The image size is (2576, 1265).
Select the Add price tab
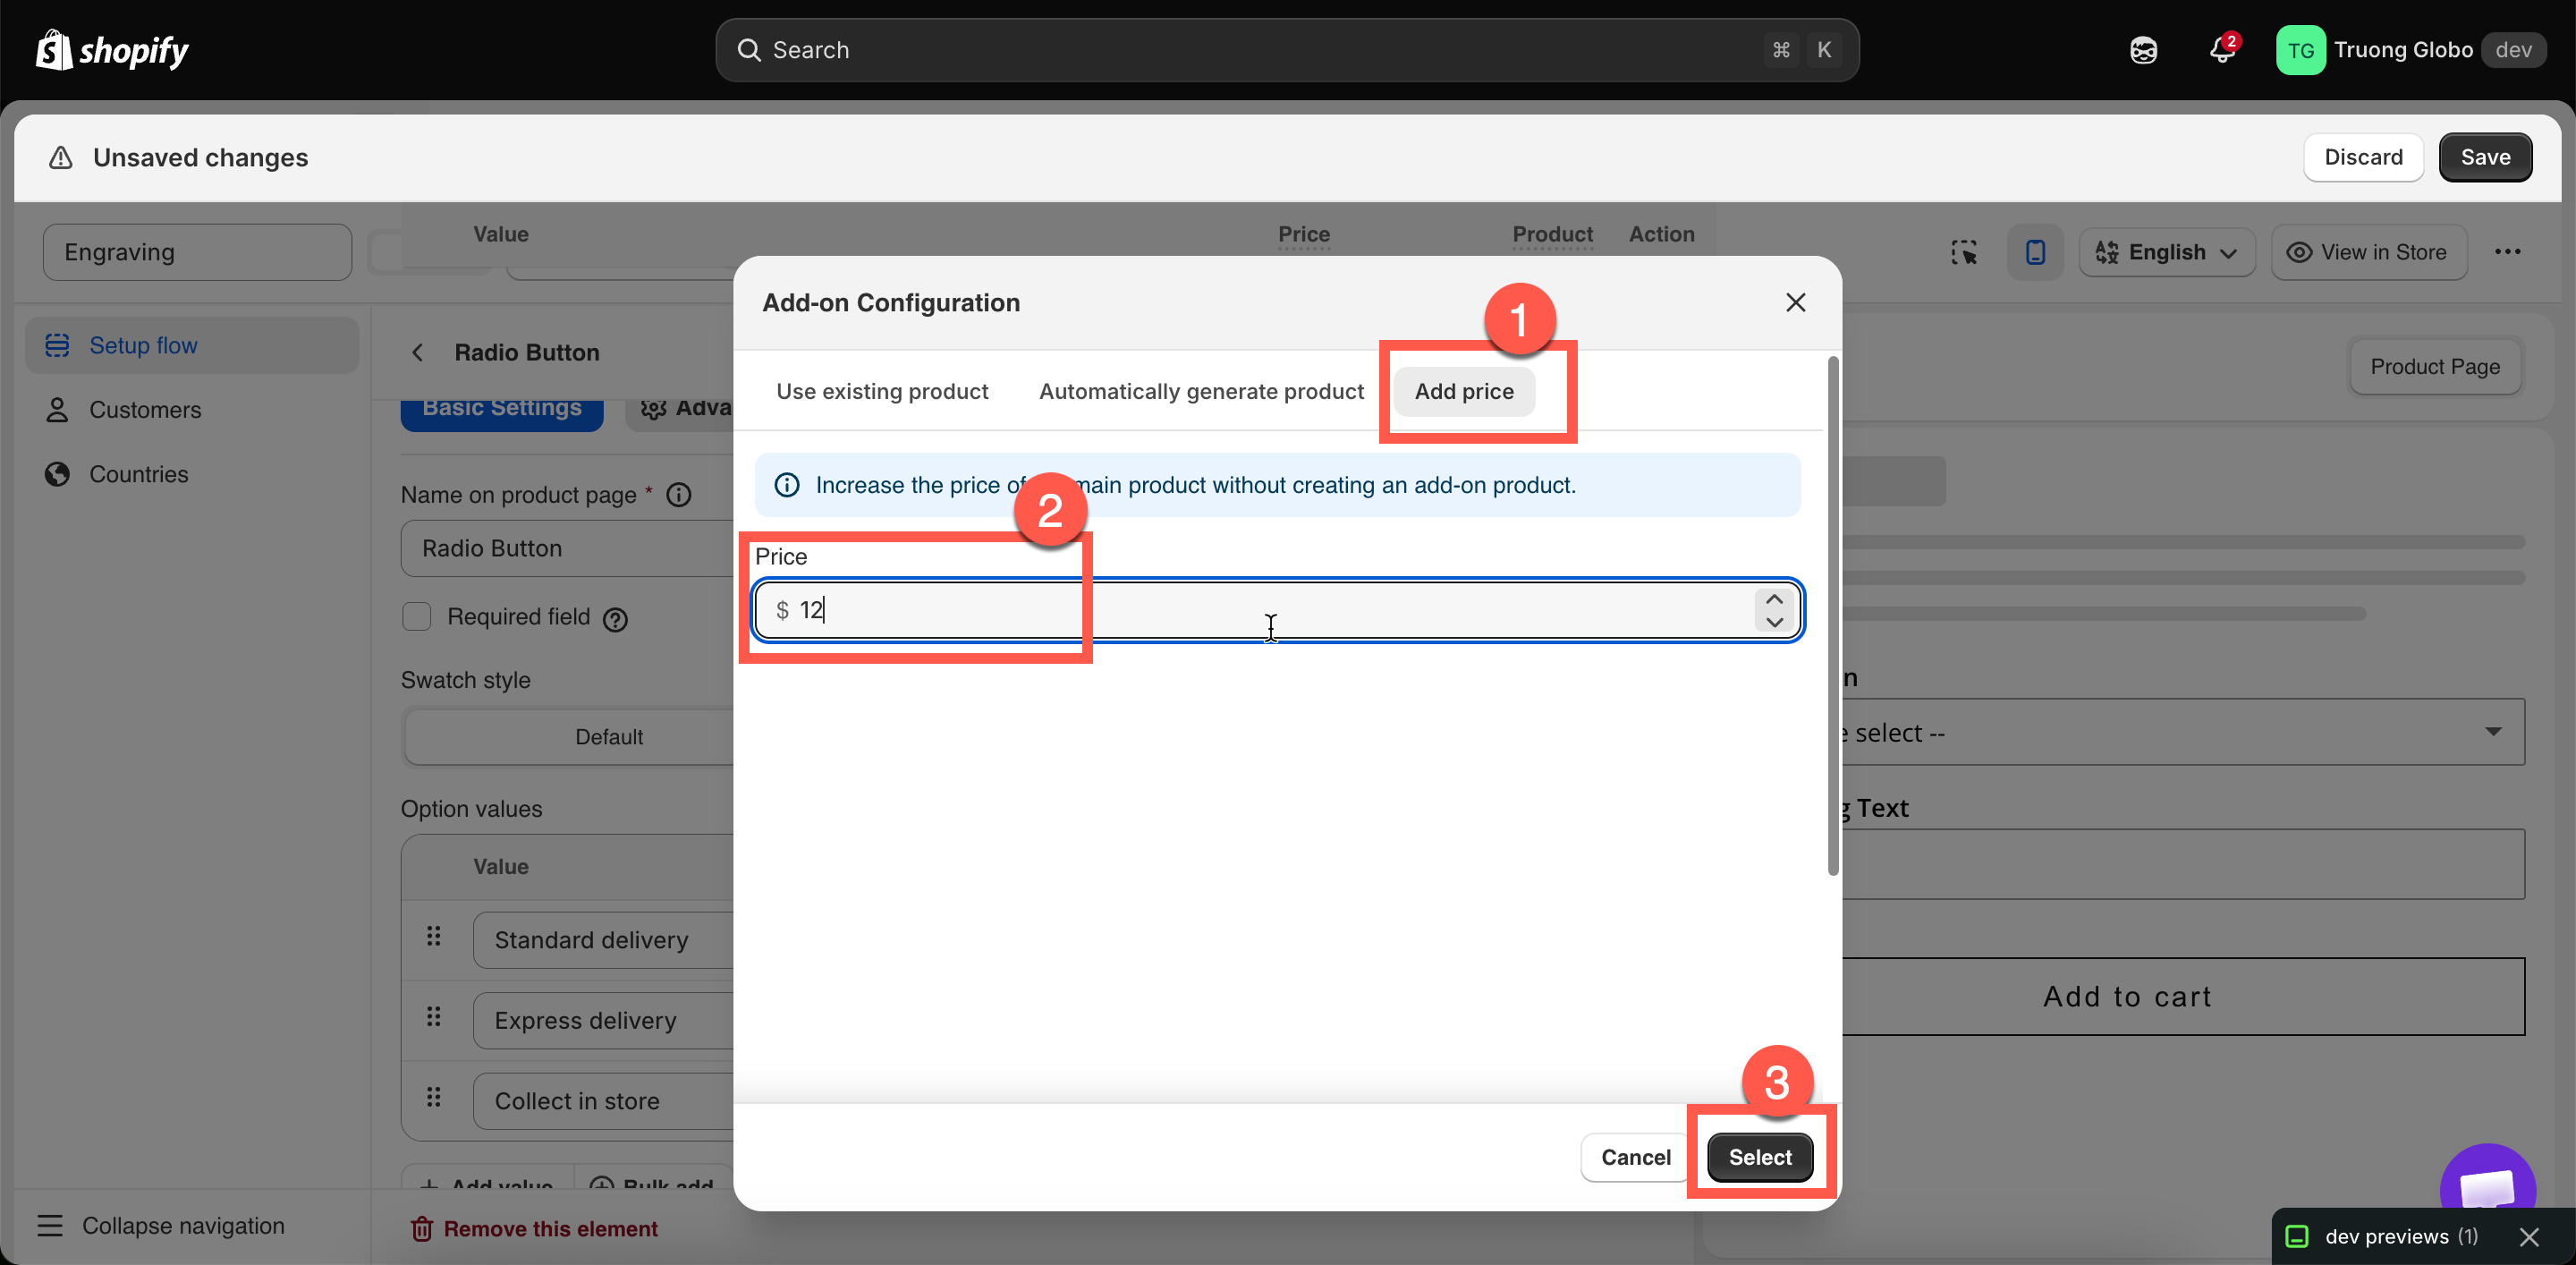(x=1464, y=391)
